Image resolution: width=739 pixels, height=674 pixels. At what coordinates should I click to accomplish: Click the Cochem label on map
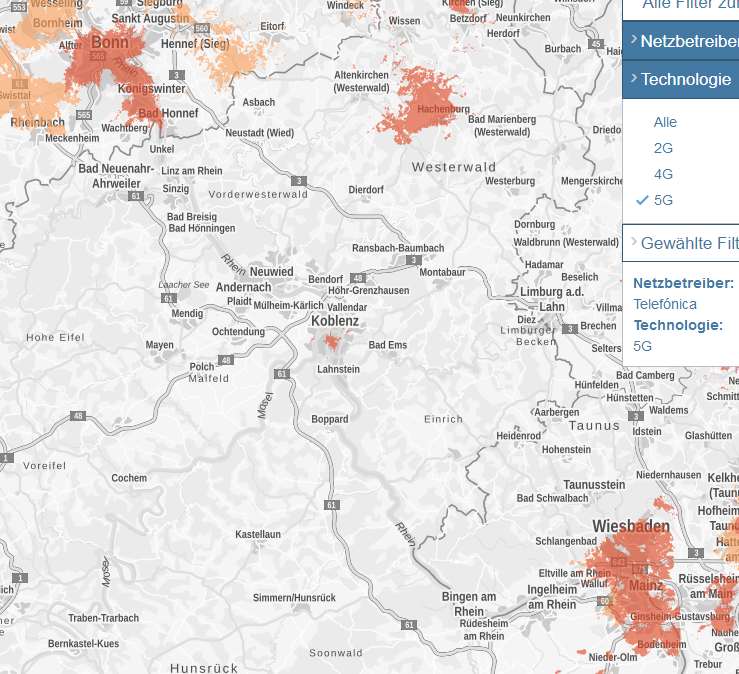(x=129, y=478)
